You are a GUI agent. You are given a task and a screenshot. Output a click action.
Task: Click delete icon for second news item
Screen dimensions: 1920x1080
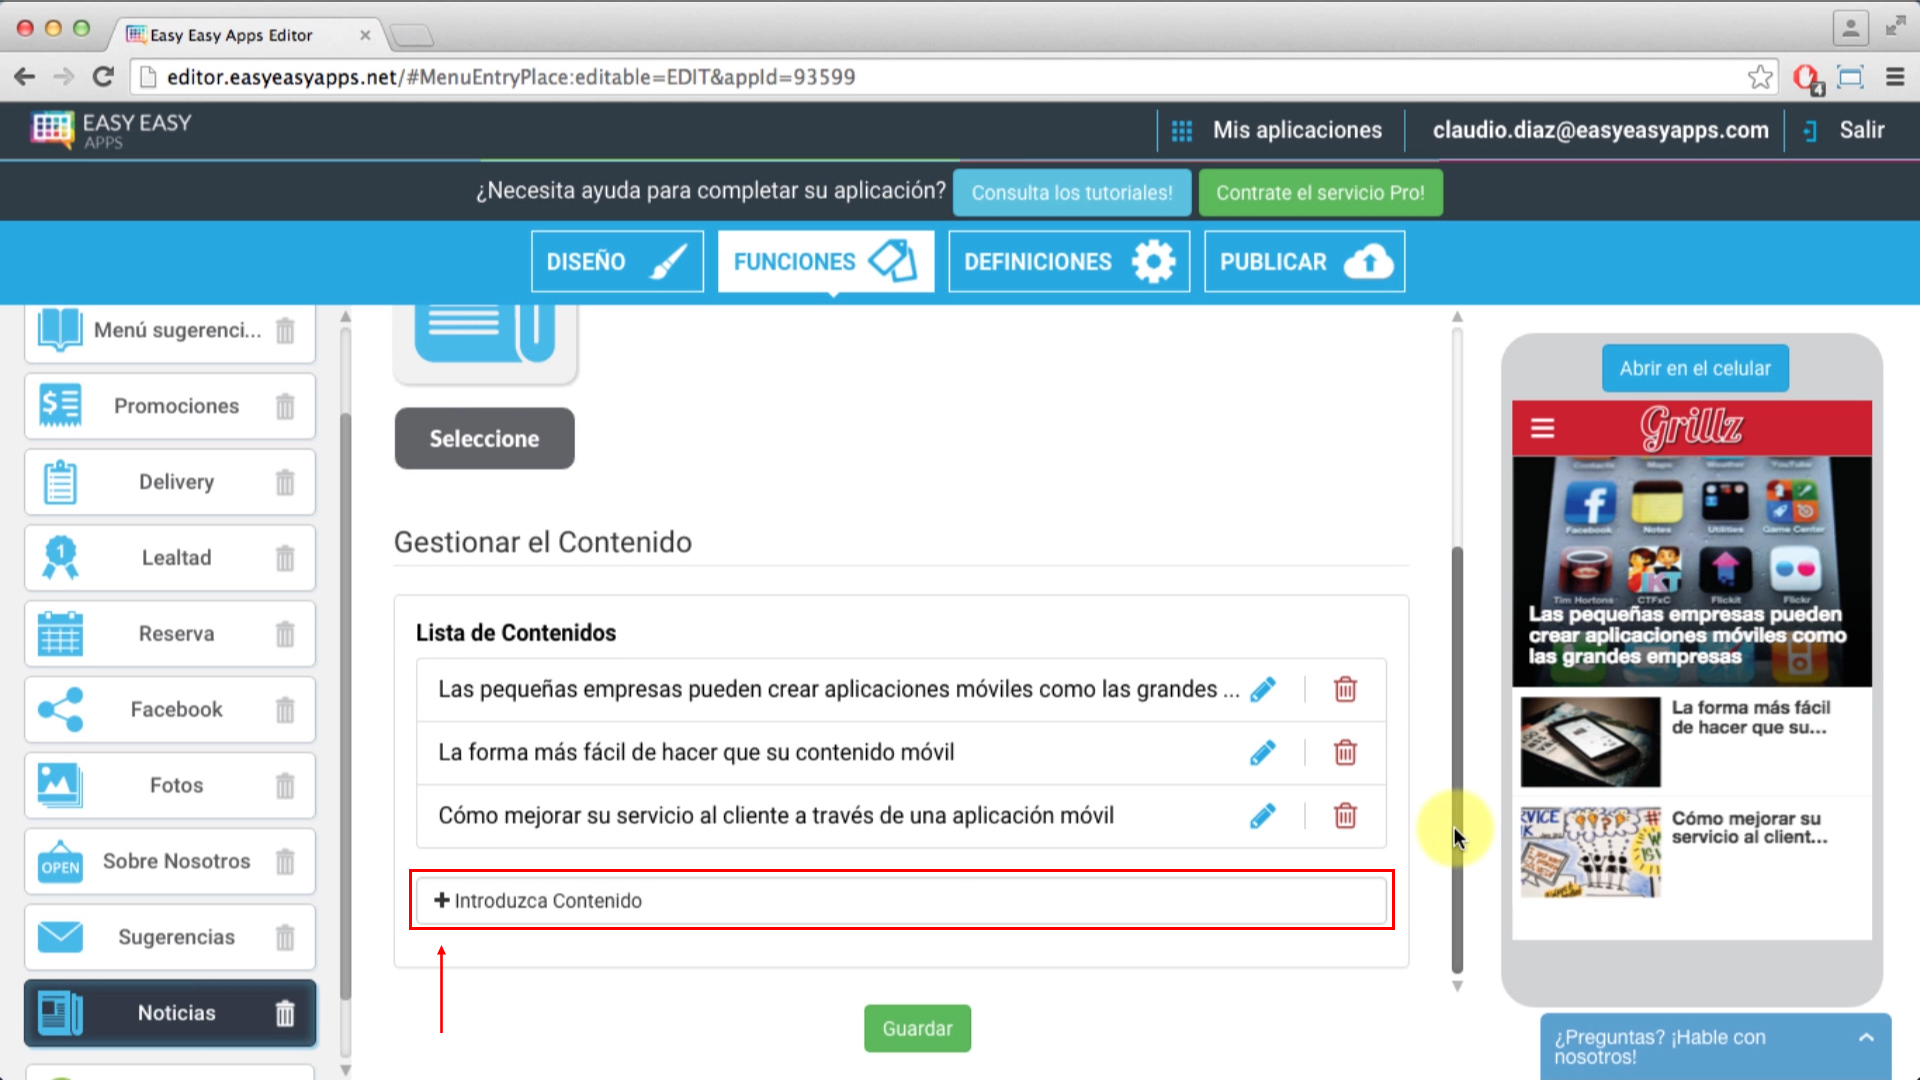(1345, 750)
